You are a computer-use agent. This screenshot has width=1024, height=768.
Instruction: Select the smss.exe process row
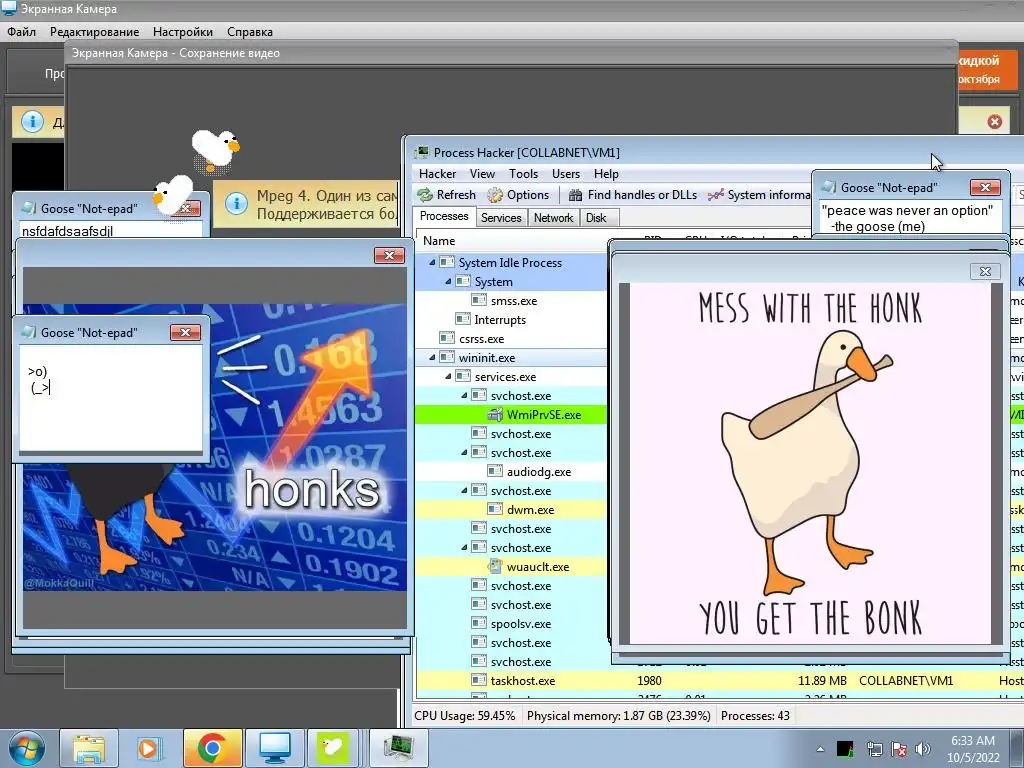click(511, 301)
